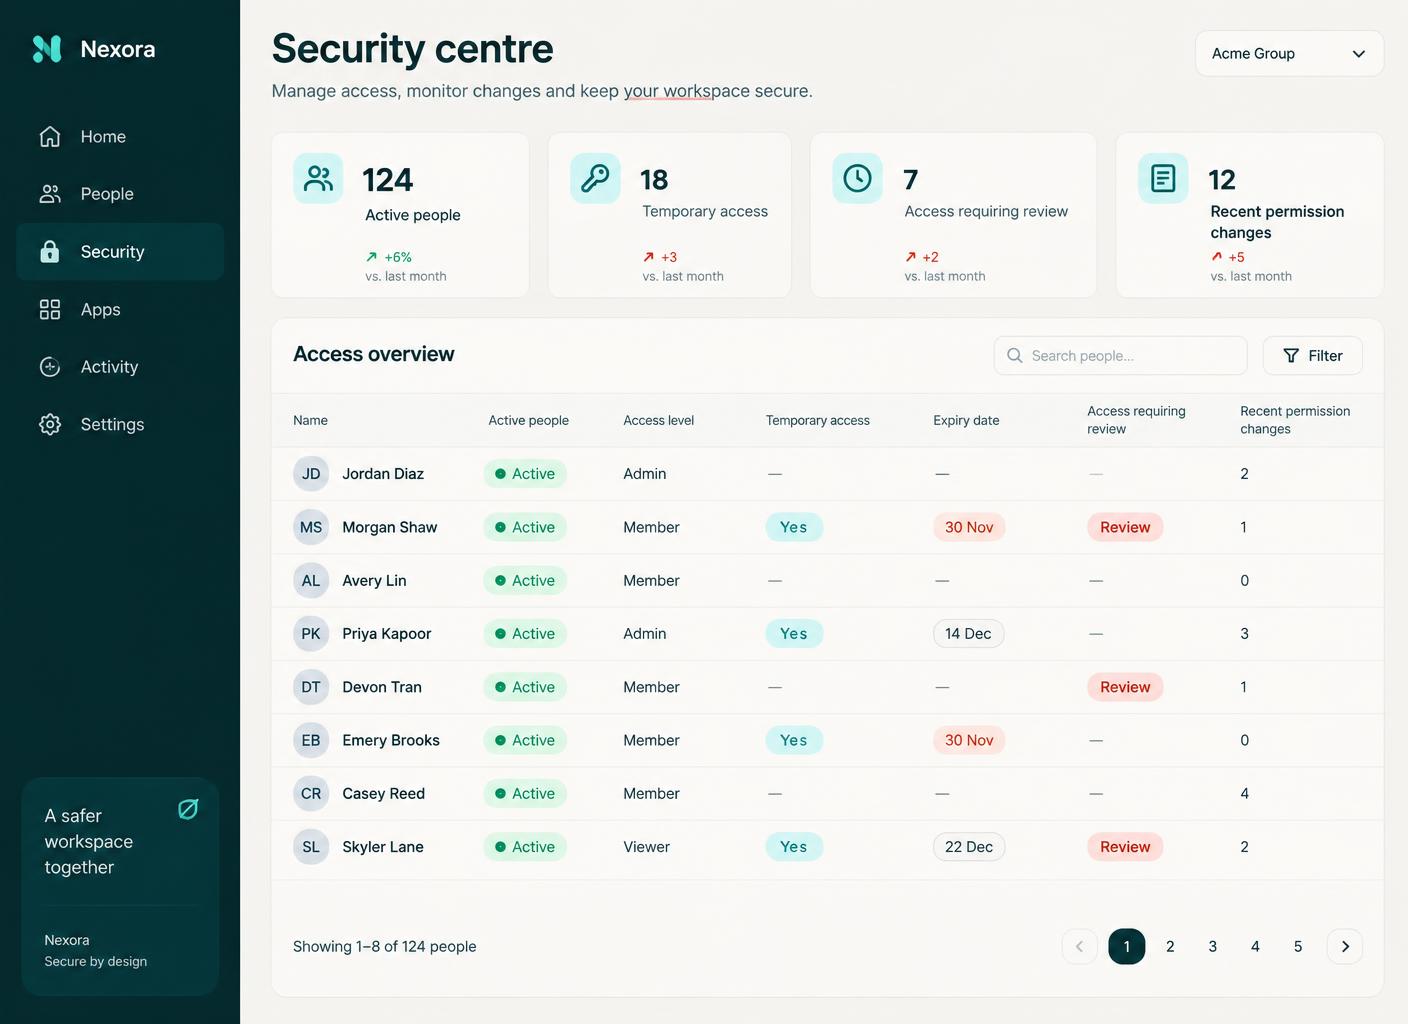Viewport: 1408px width, 1024px height.
Task: Select current page 1 button
Action: pos(1127,946)
